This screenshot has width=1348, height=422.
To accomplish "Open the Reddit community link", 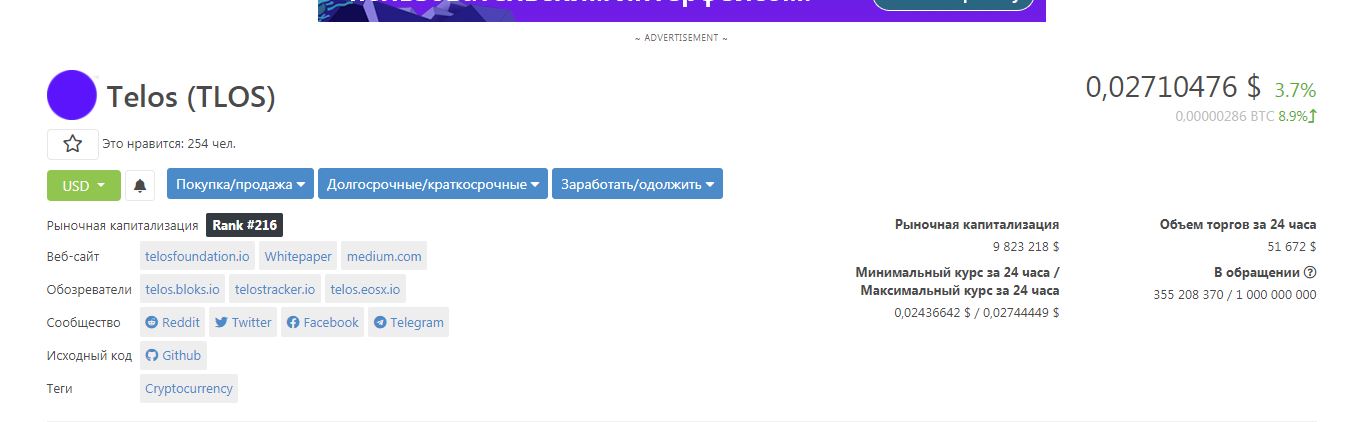I will point(173,322).
